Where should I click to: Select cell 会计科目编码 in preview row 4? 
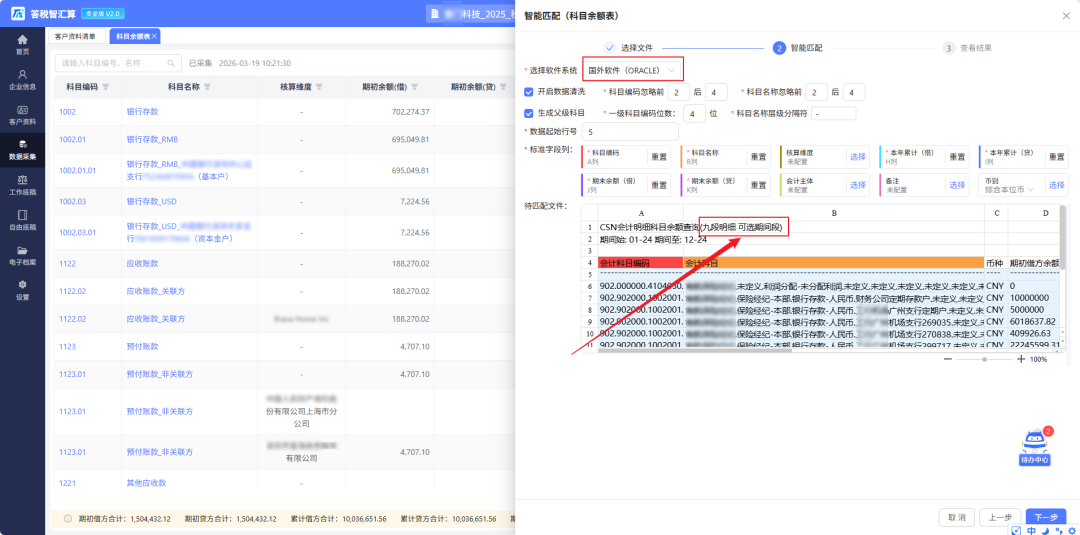[x=641, y=262]
